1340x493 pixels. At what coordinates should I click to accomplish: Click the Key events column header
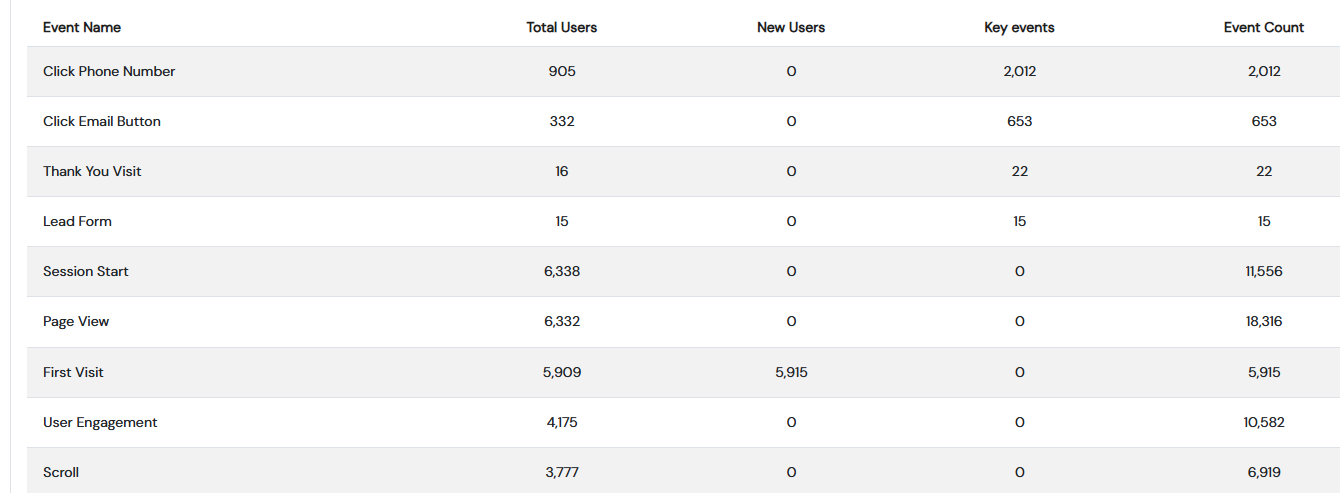pyautogui.click(x=1019, y=27)
